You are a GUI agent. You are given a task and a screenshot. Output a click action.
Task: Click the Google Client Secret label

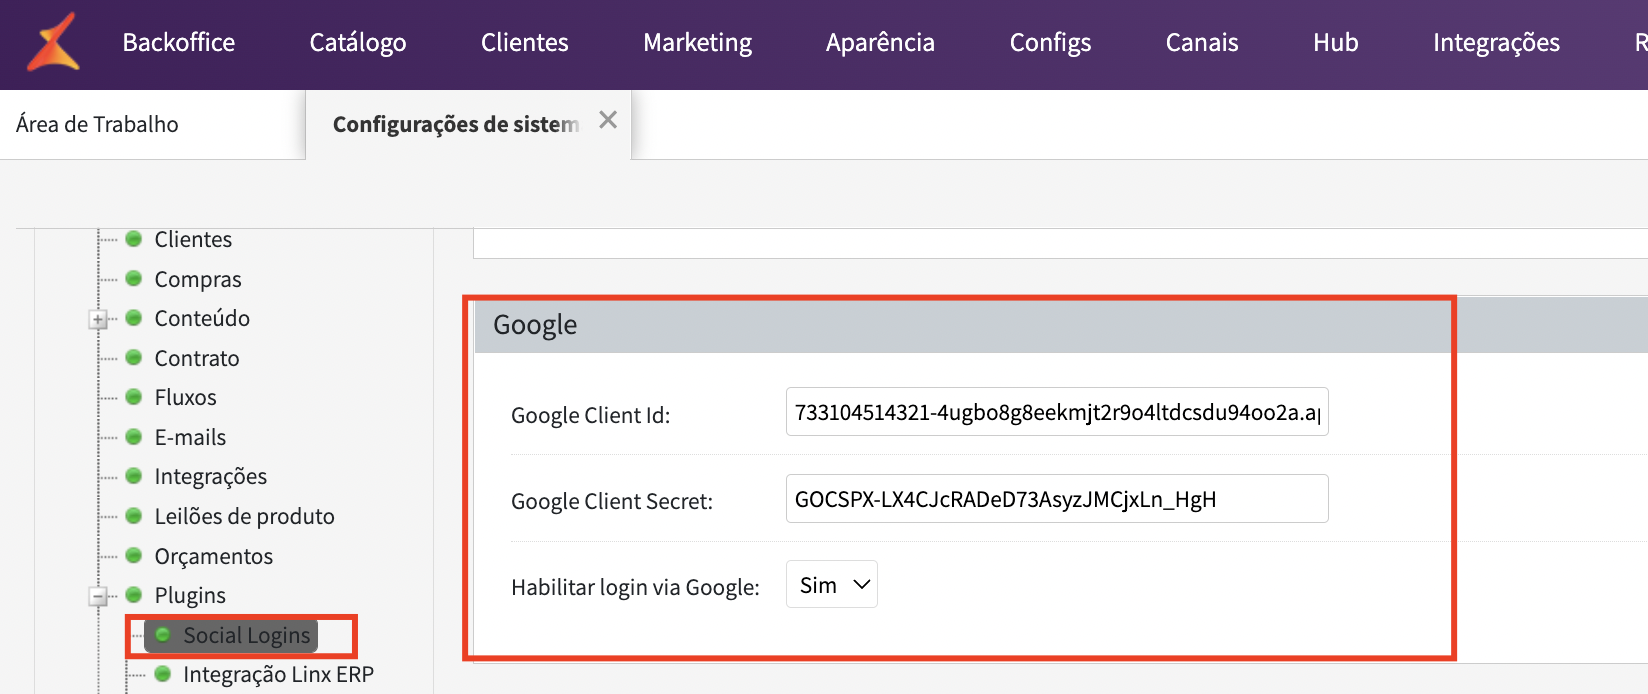point(612,501)
